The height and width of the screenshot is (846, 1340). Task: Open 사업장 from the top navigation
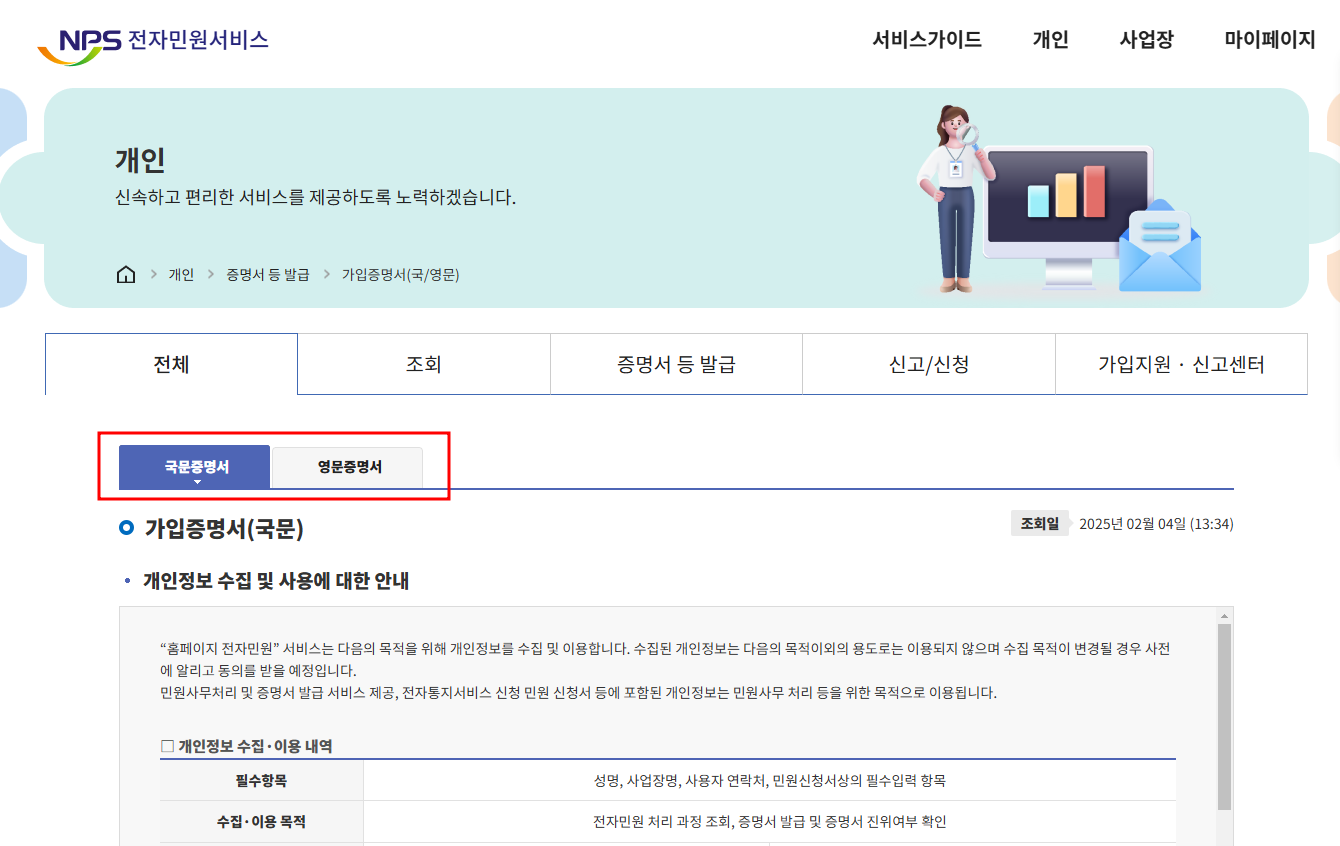click(1145, 40)
